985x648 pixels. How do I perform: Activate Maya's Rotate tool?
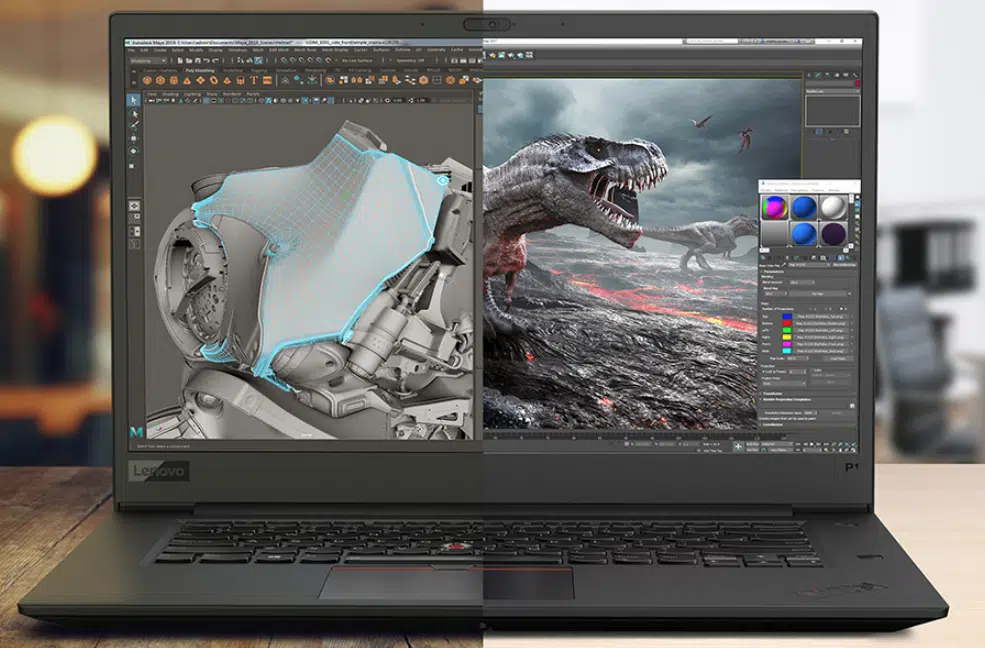pos(132,151)
